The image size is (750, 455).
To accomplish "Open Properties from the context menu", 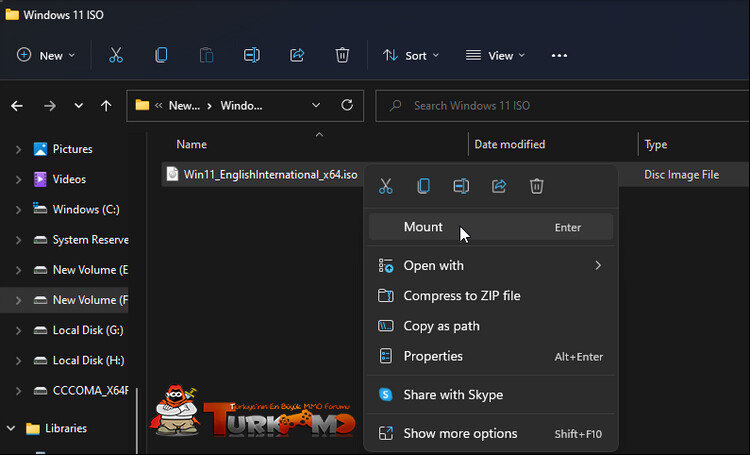I will (x=491, y=356).
